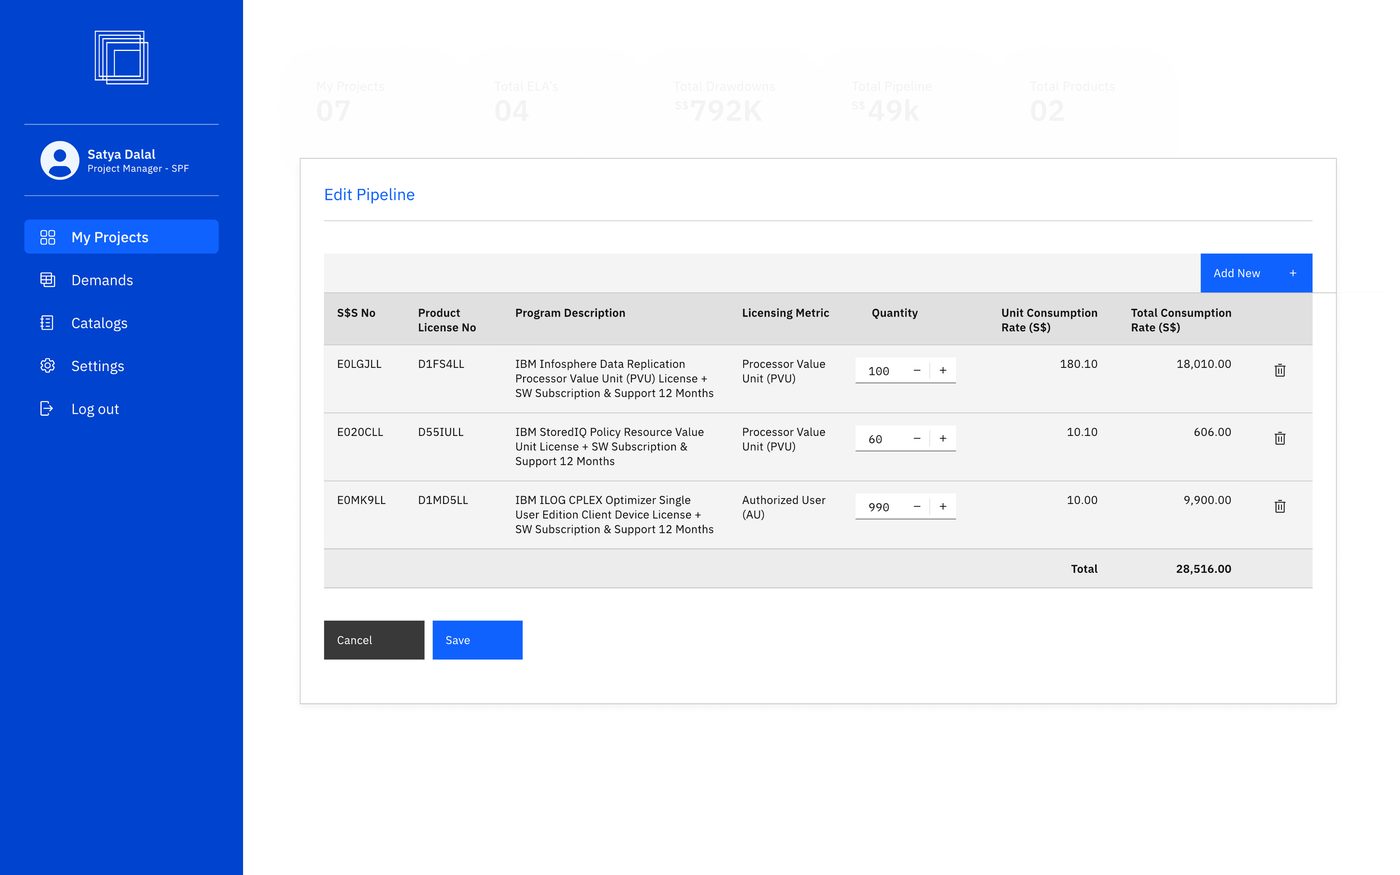The width and height of the screenshot is (1400, 875).
Task: Delete the E020CLL row with trash icon
Action: [x=1280, y=438]
